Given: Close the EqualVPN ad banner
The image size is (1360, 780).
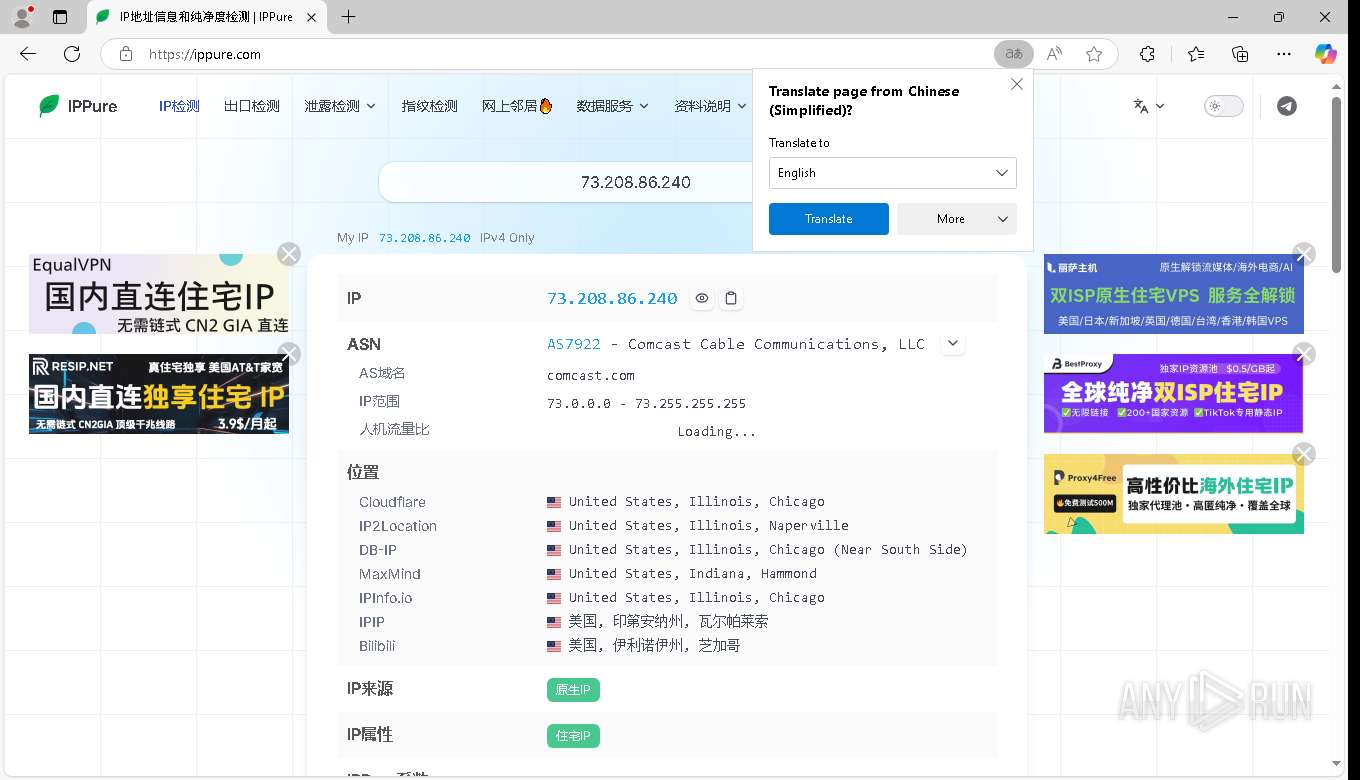Looking at the screenshot, I should [289, 254].
